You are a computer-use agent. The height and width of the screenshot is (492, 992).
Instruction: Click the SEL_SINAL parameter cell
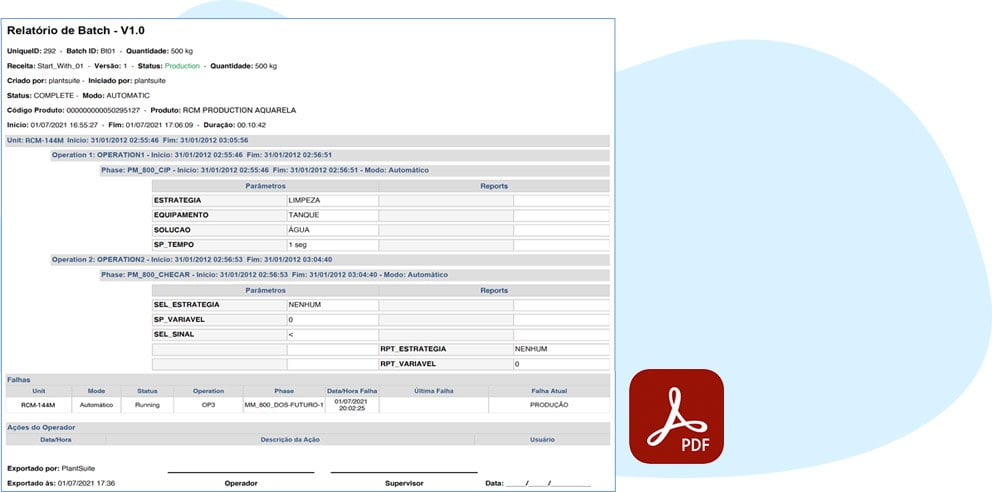[x=218, y=334]
